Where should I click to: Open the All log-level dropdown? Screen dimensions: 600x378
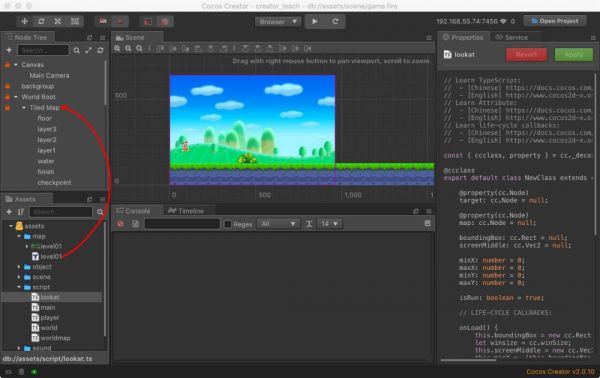coord(278,224)
